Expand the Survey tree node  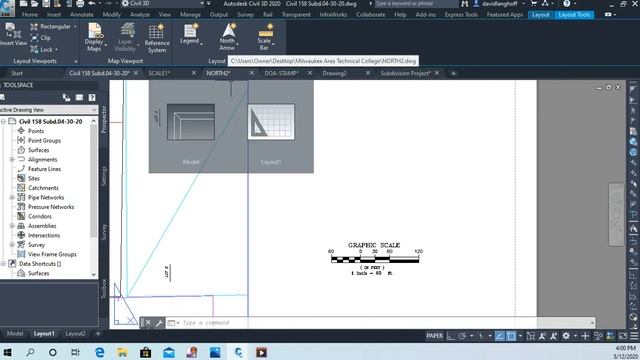(12, 245)
